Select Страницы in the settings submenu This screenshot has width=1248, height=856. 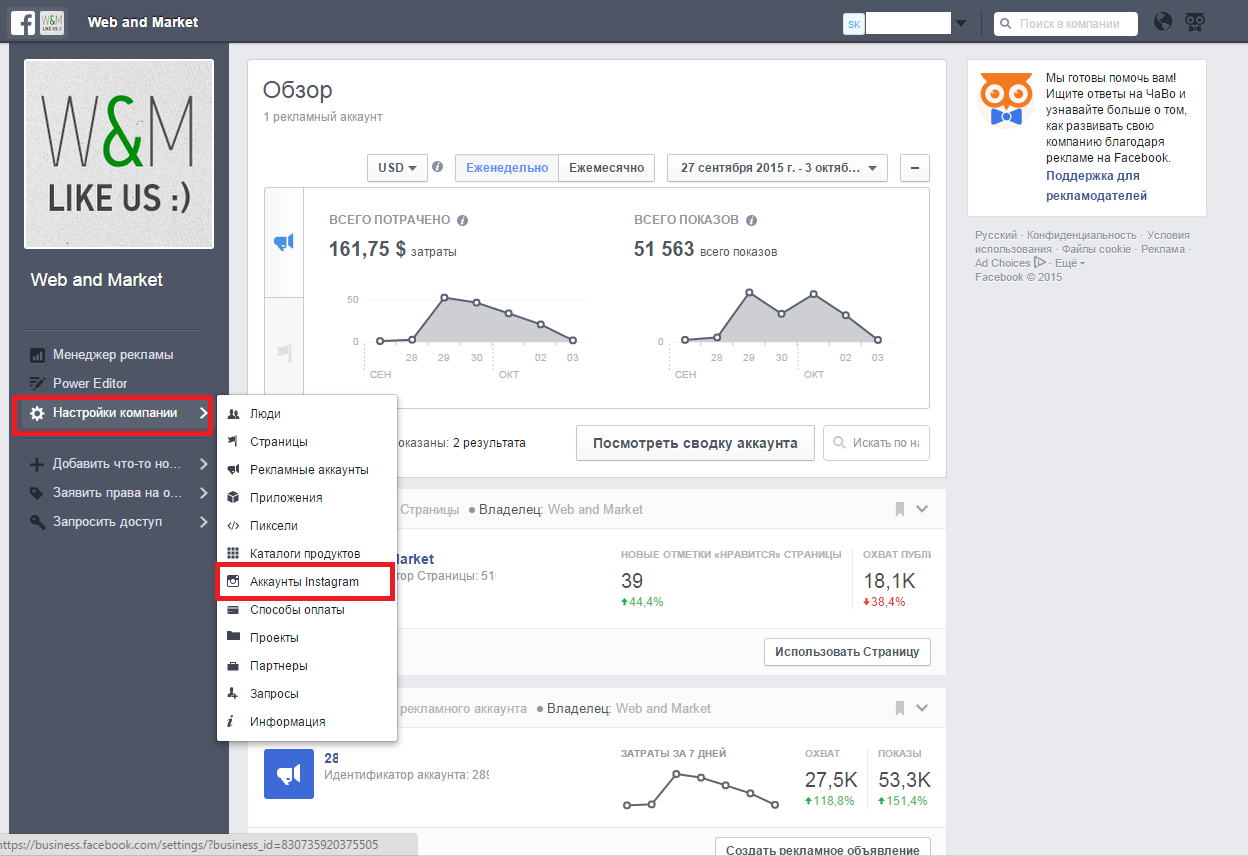307,441
